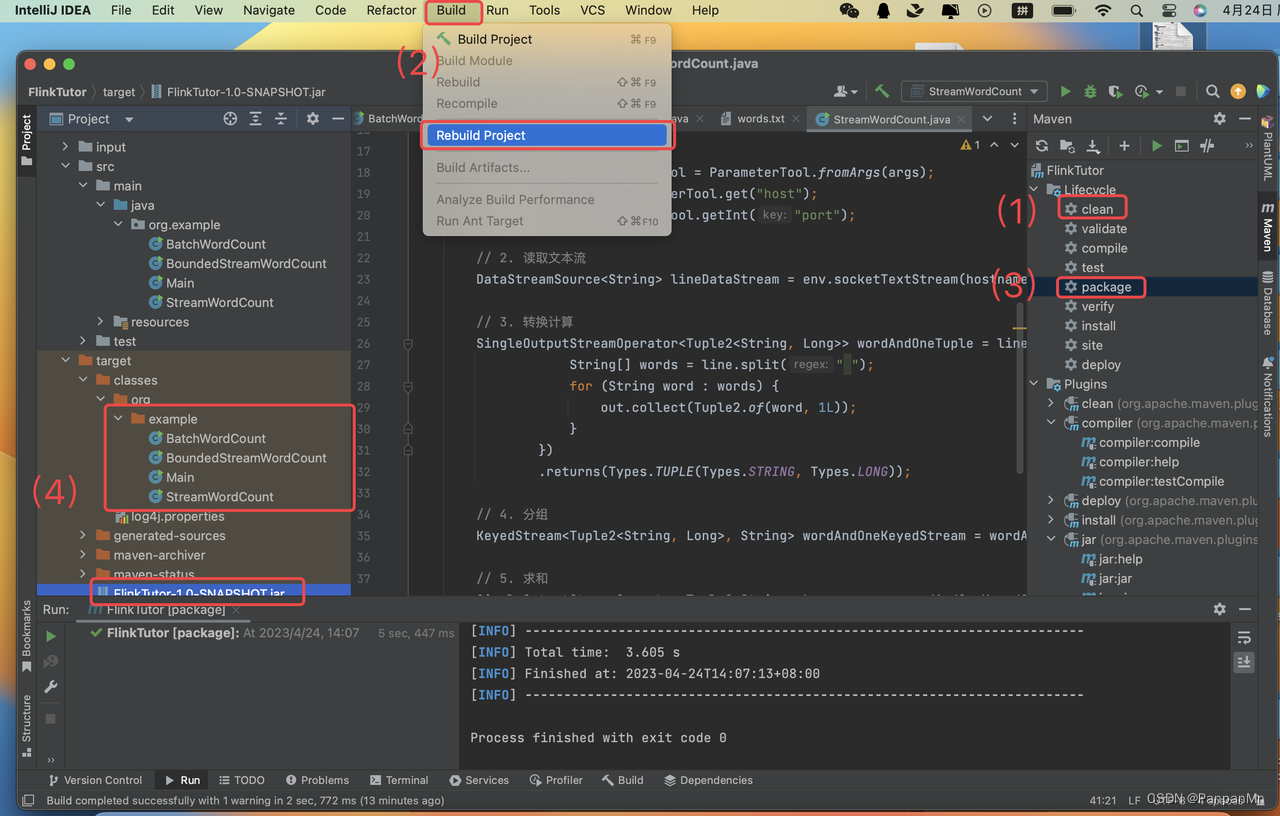Screen dimensions: 1280x816
Task: Expand the deploy plugin node in Maven
Action: [x=1051, y=501]
